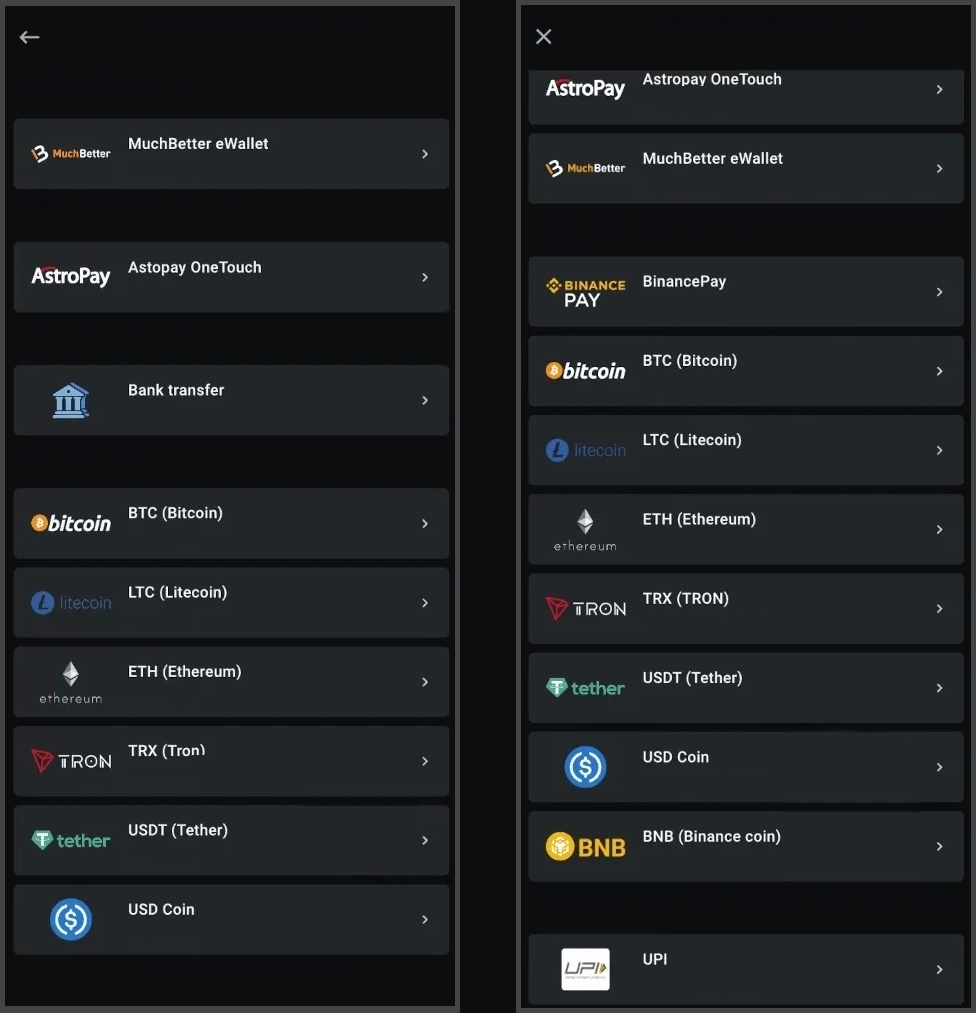Open the BinancePay row chevron
Viewport: 976px width, 1013px height.
(939, 292)
